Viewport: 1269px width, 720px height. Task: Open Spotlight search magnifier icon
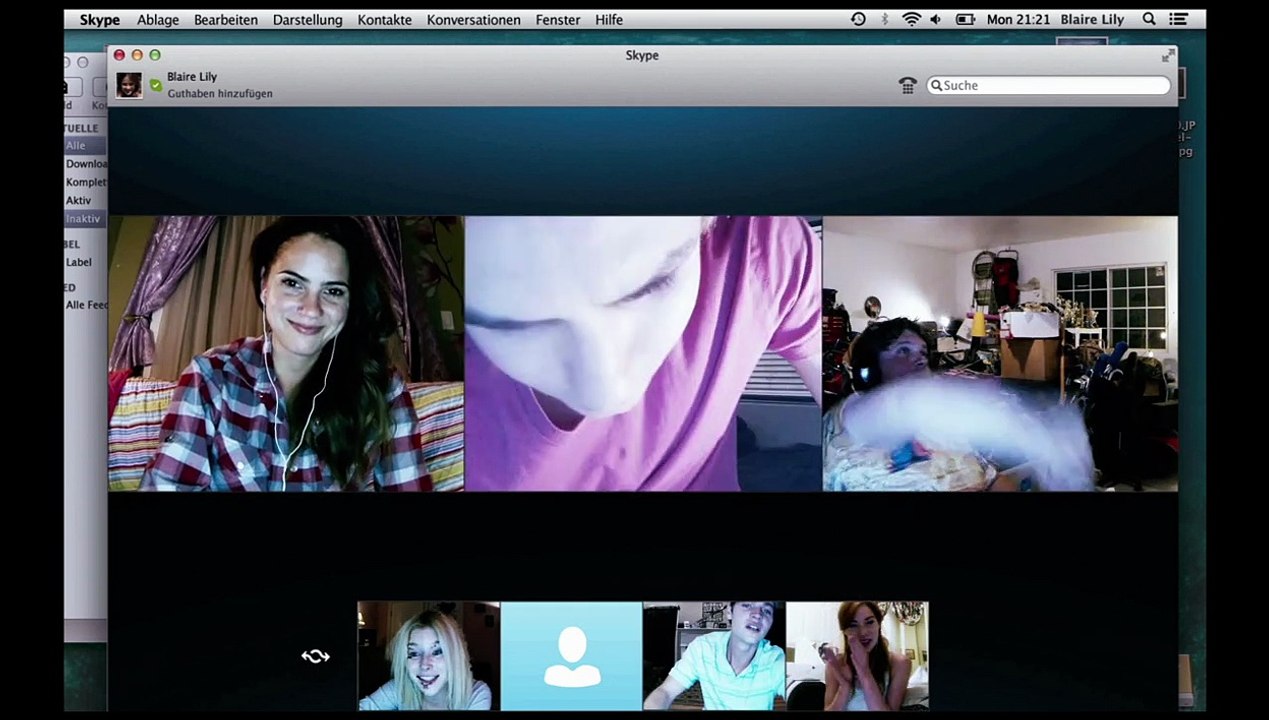click(1149, 19)
